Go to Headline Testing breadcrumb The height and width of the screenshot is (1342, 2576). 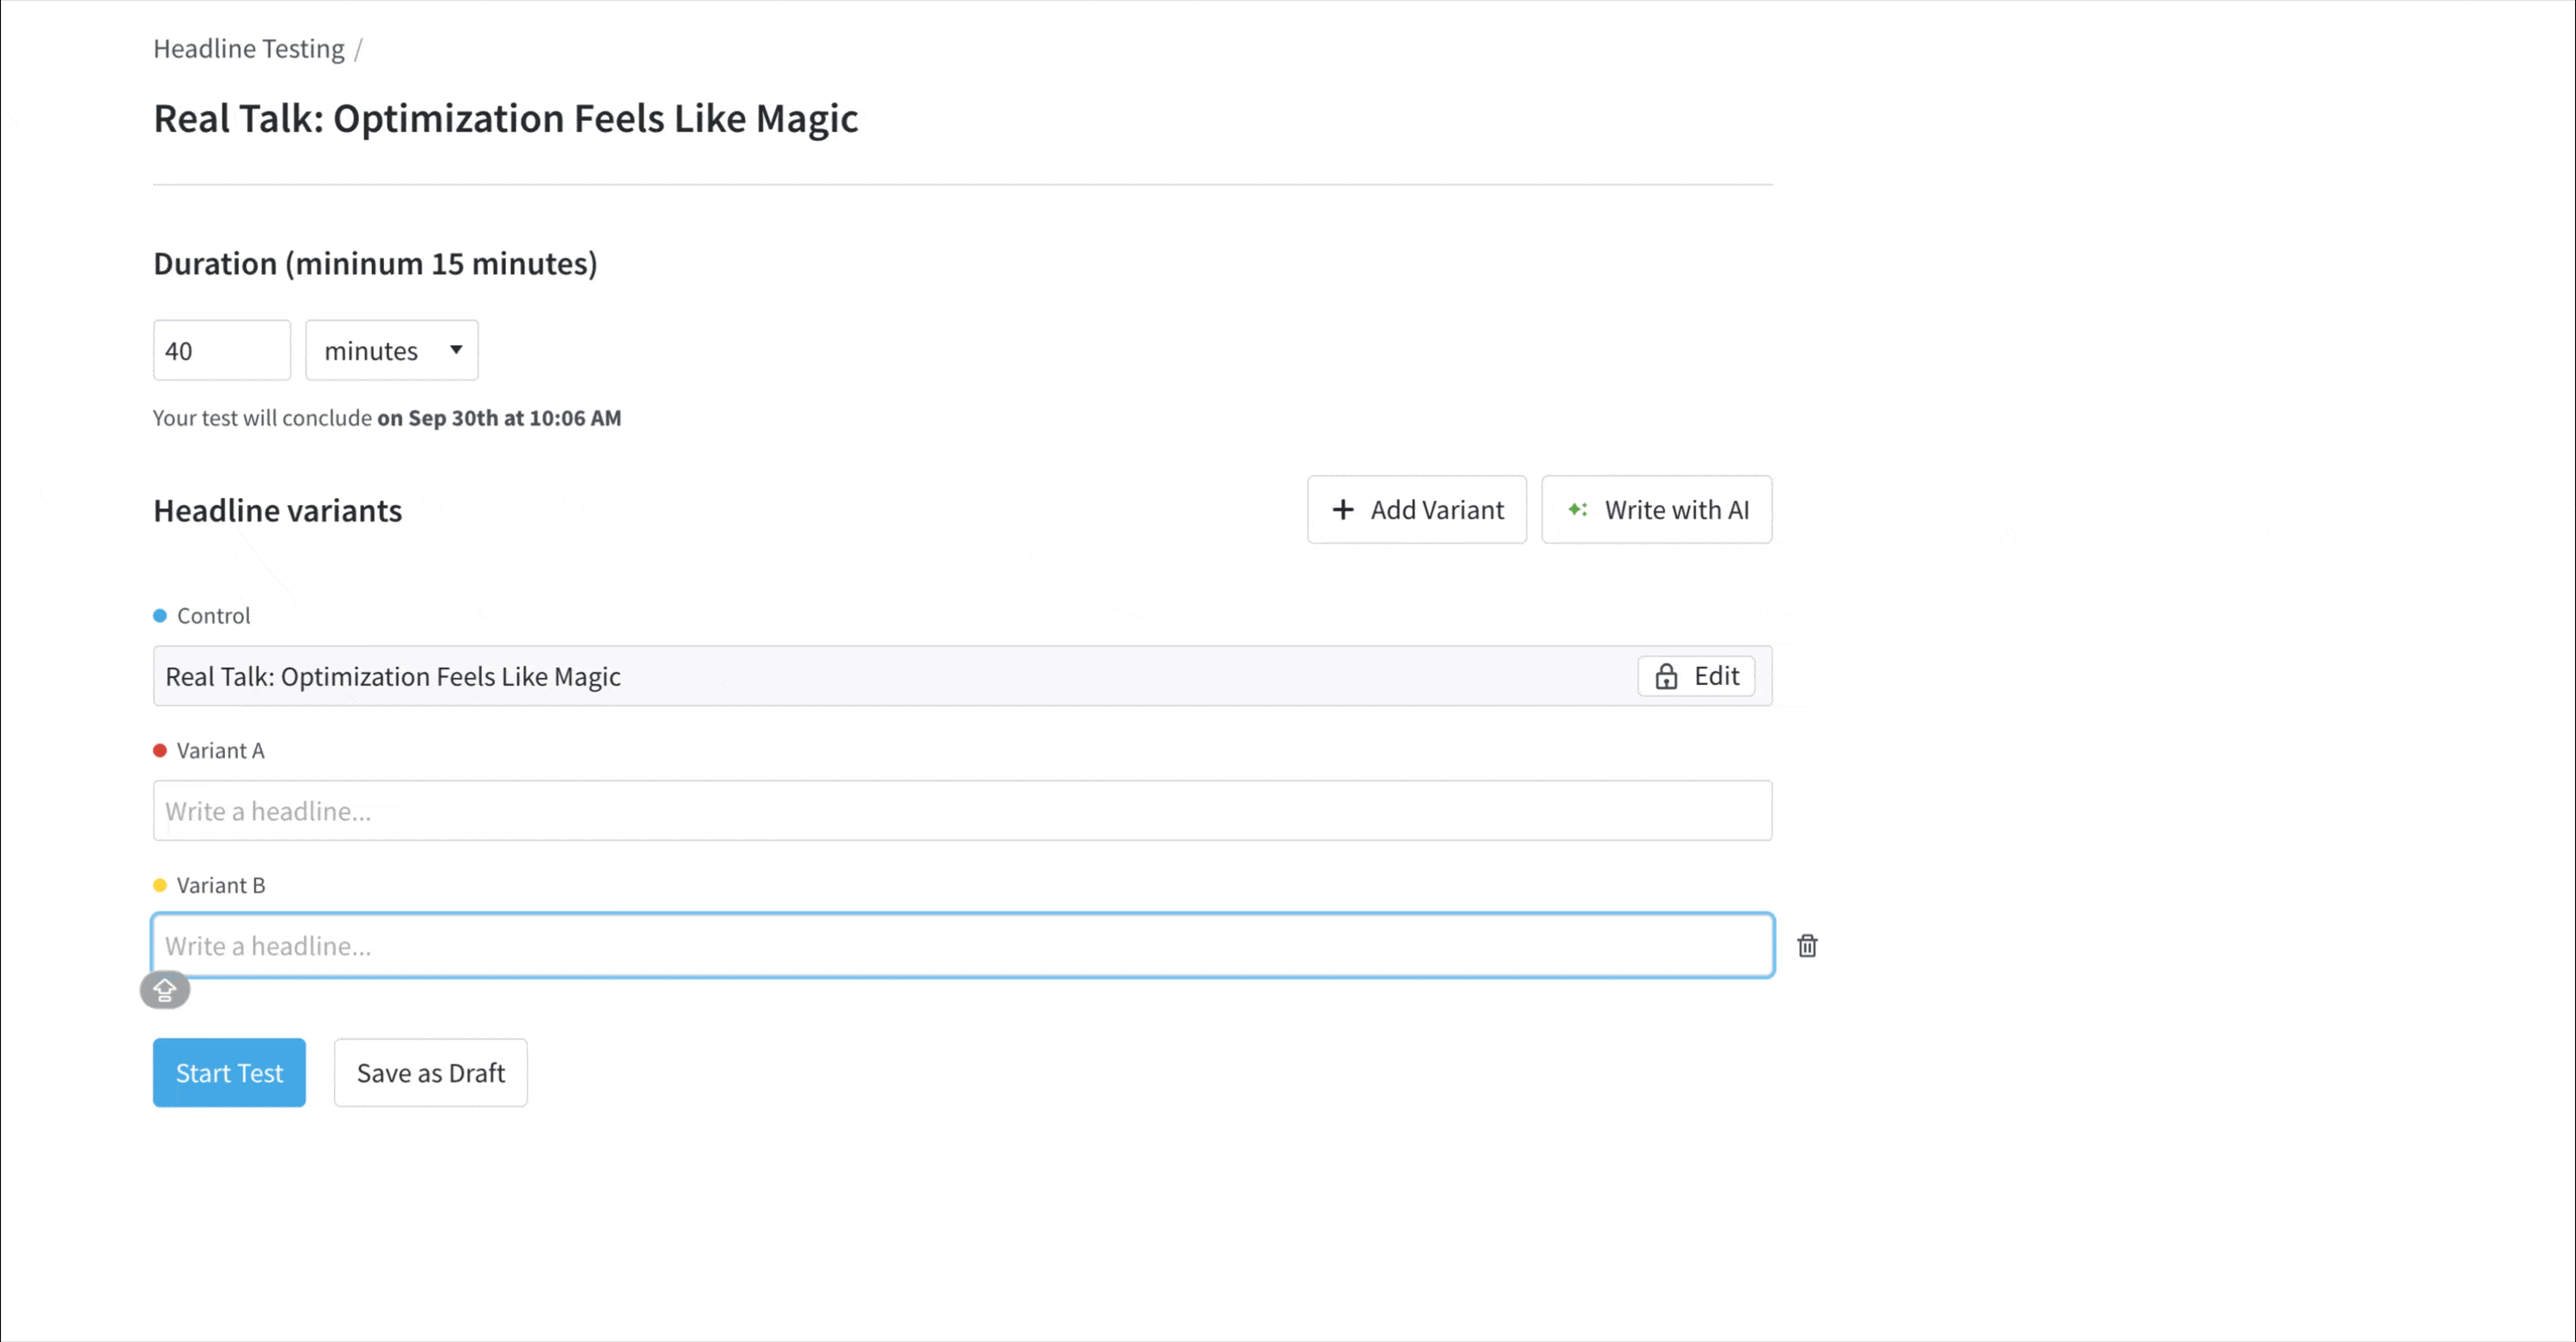pyautogui.click(x=248, y=49)
